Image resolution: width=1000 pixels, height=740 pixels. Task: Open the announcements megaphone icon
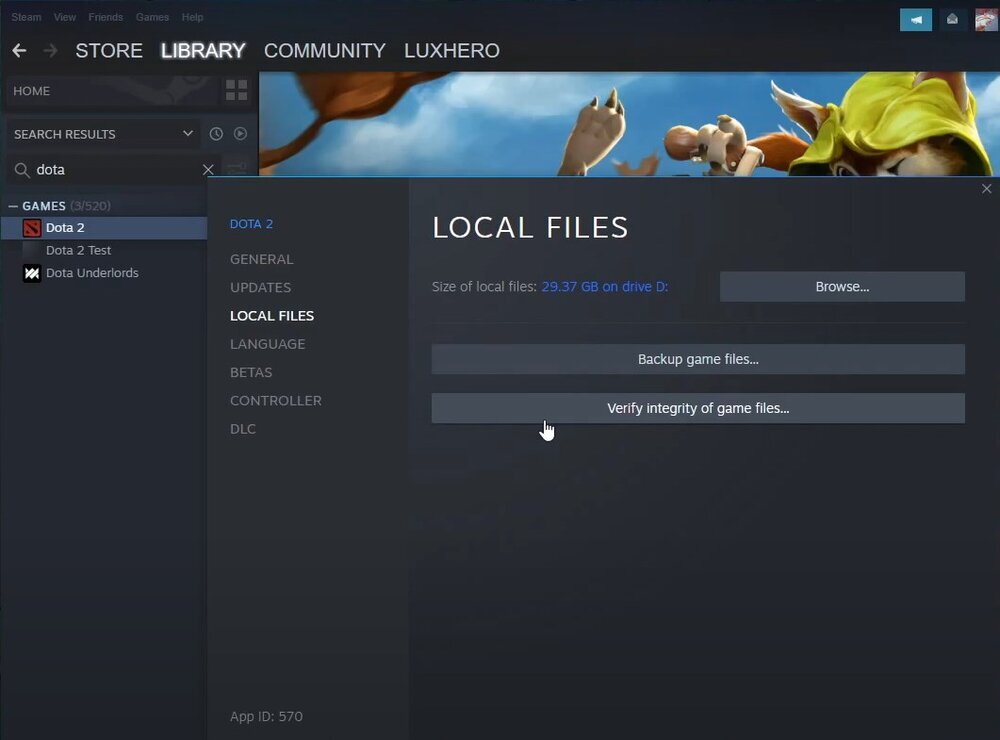pyautogui.click(x=915, y=19)
